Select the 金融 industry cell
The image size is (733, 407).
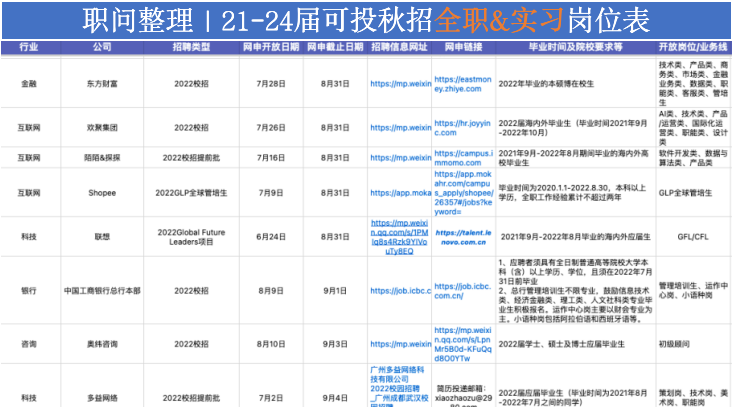coord(29,84)
